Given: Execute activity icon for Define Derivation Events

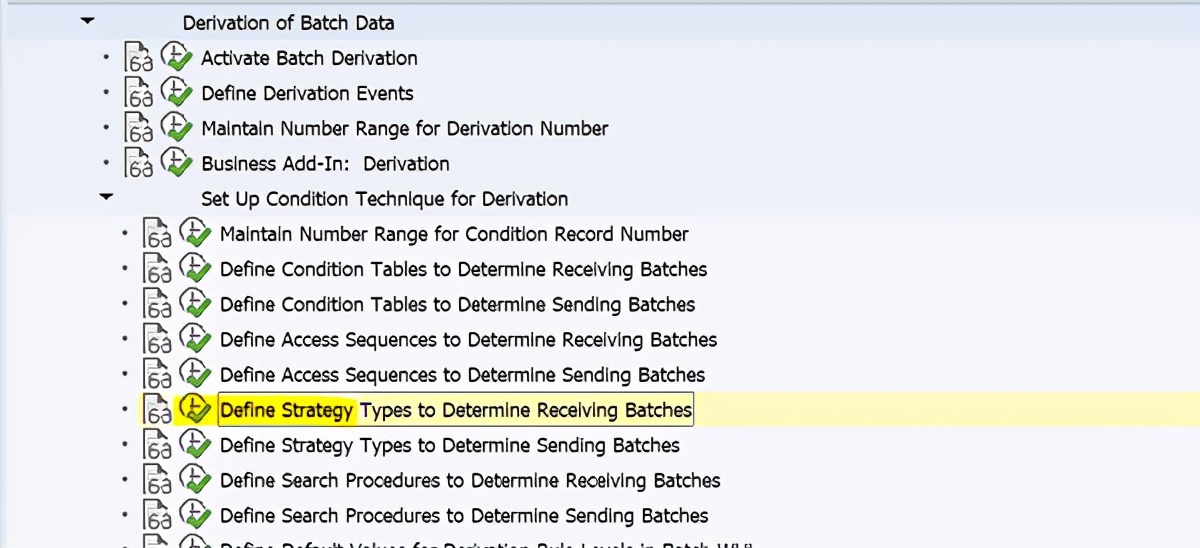Looking at the screenshot, I should tap(176, 92).
